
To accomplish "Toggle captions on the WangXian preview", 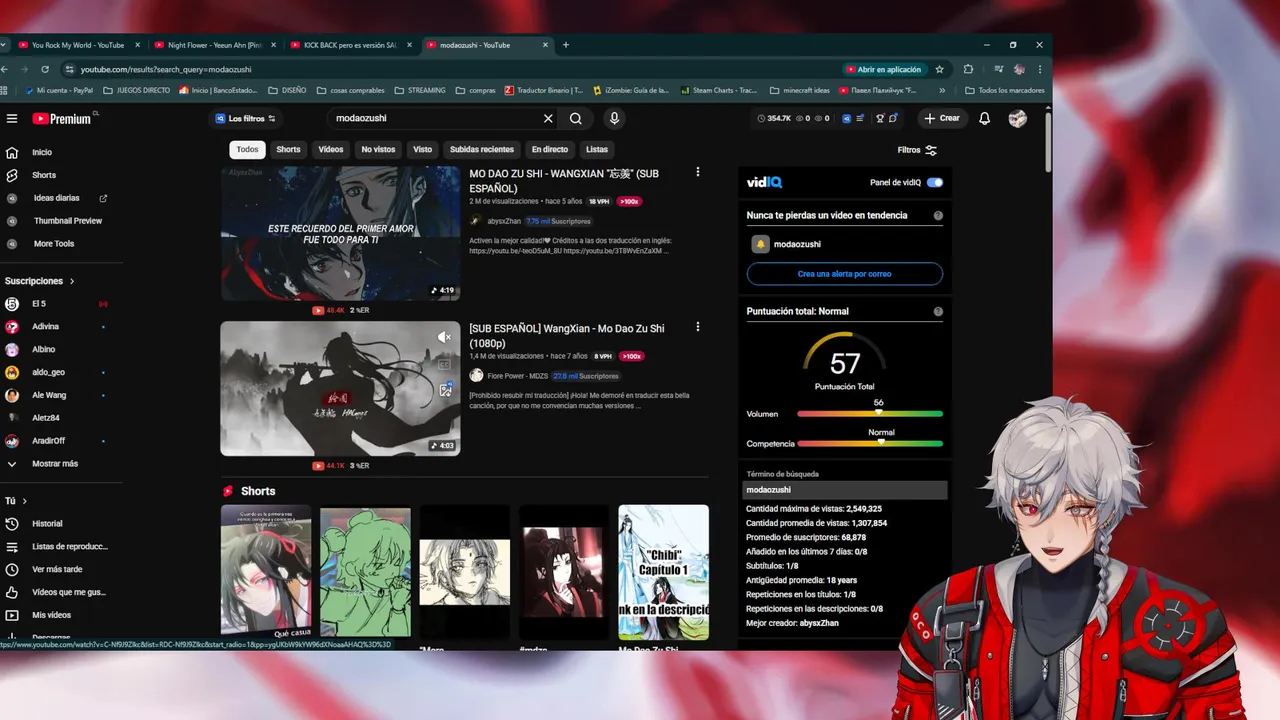I will click(x=445, y=364).
